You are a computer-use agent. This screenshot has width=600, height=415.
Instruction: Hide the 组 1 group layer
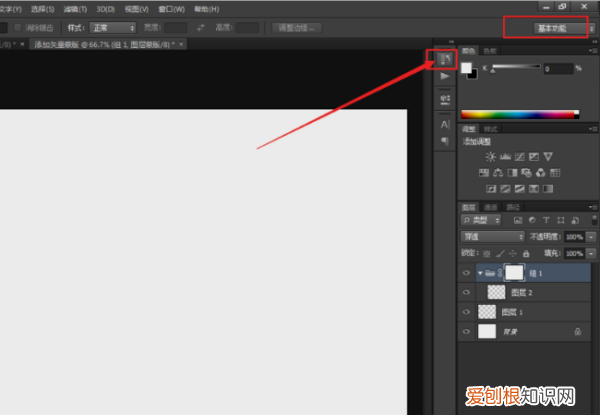click(467, 272)
